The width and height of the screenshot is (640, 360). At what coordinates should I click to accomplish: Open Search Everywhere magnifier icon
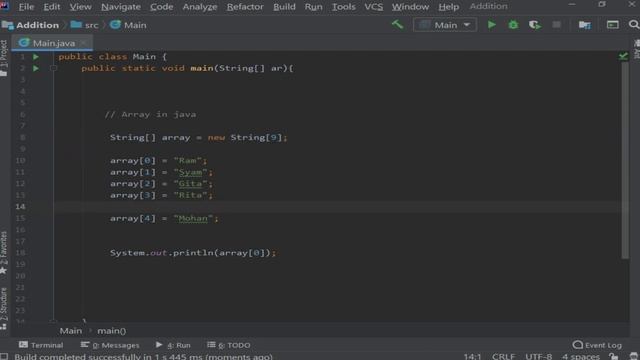tap(634, 25)
